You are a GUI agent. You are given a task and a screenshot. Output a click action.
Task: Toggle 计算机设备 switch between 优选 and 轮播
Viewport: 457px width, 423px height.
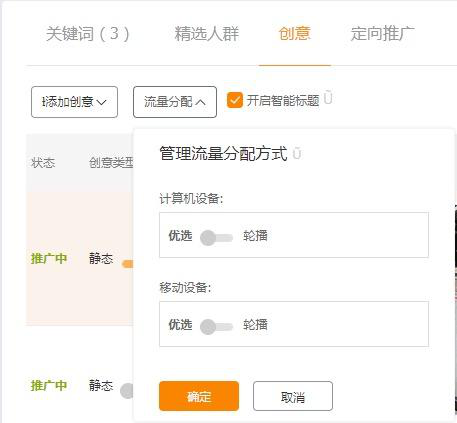coord(217,237)
